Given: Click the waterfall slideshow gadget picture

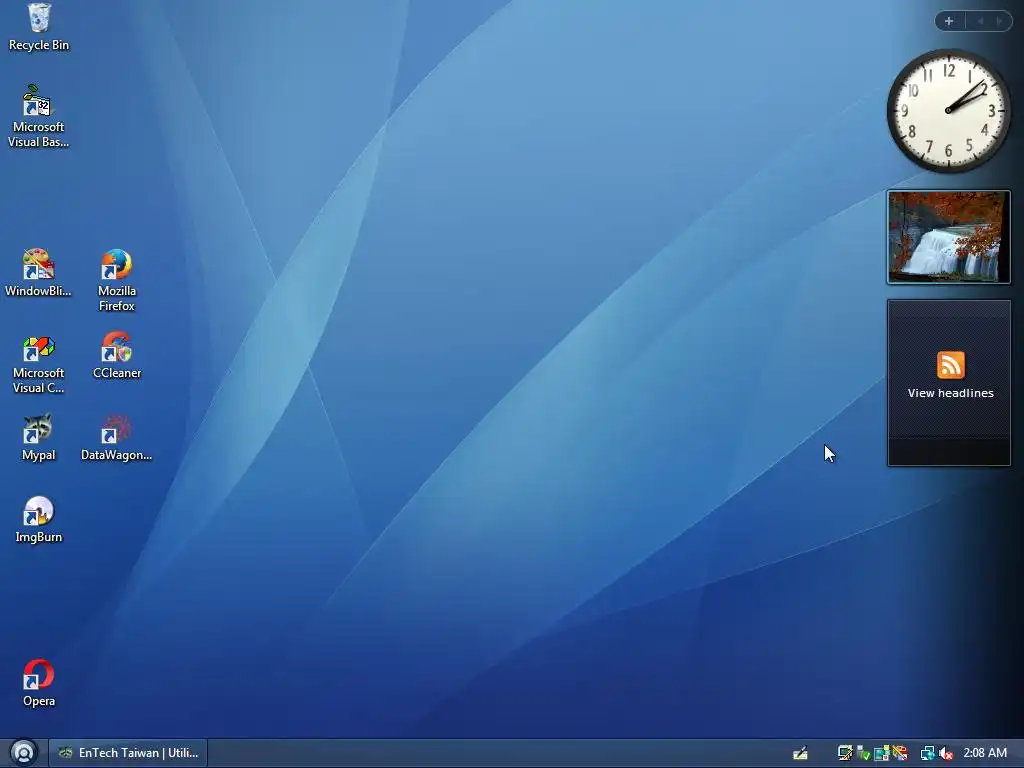Looking at the screenshot, I should click(x=948, y=237).
